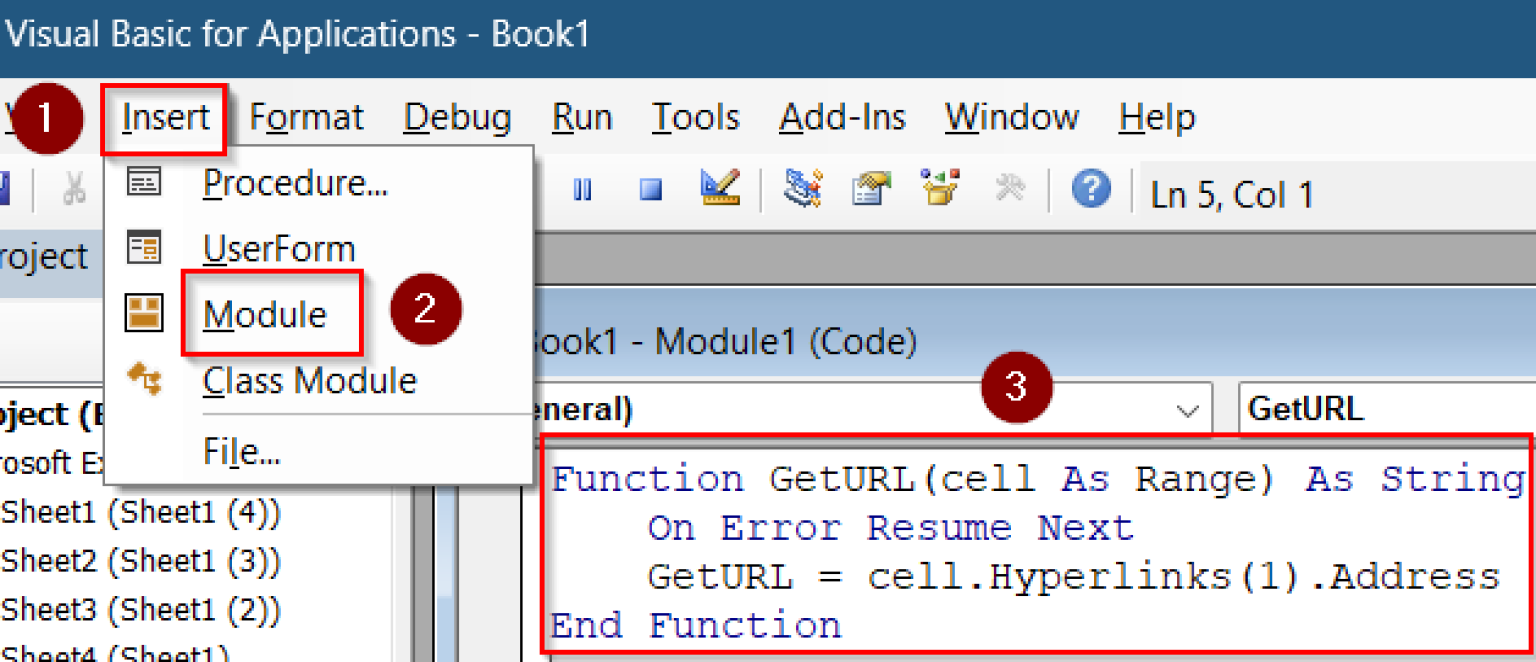Select Sheet2 (Sheet1 (3)) in project tree
The width and height of the screenshot is (1536, 662).
(x=141, y=562)
